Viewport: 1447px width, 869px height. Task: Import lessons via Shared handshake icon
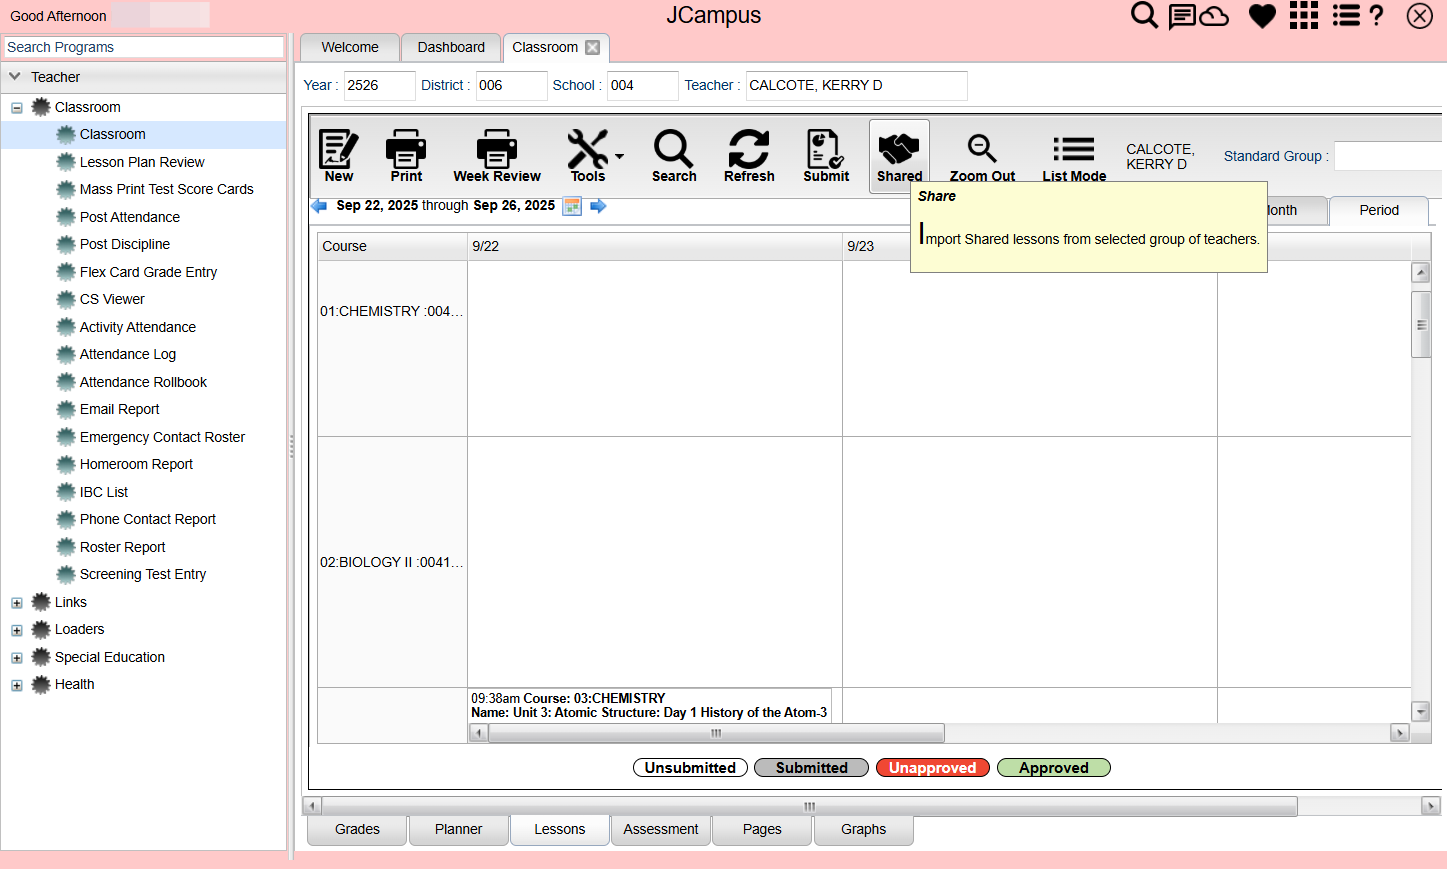(x=899, y=155)
